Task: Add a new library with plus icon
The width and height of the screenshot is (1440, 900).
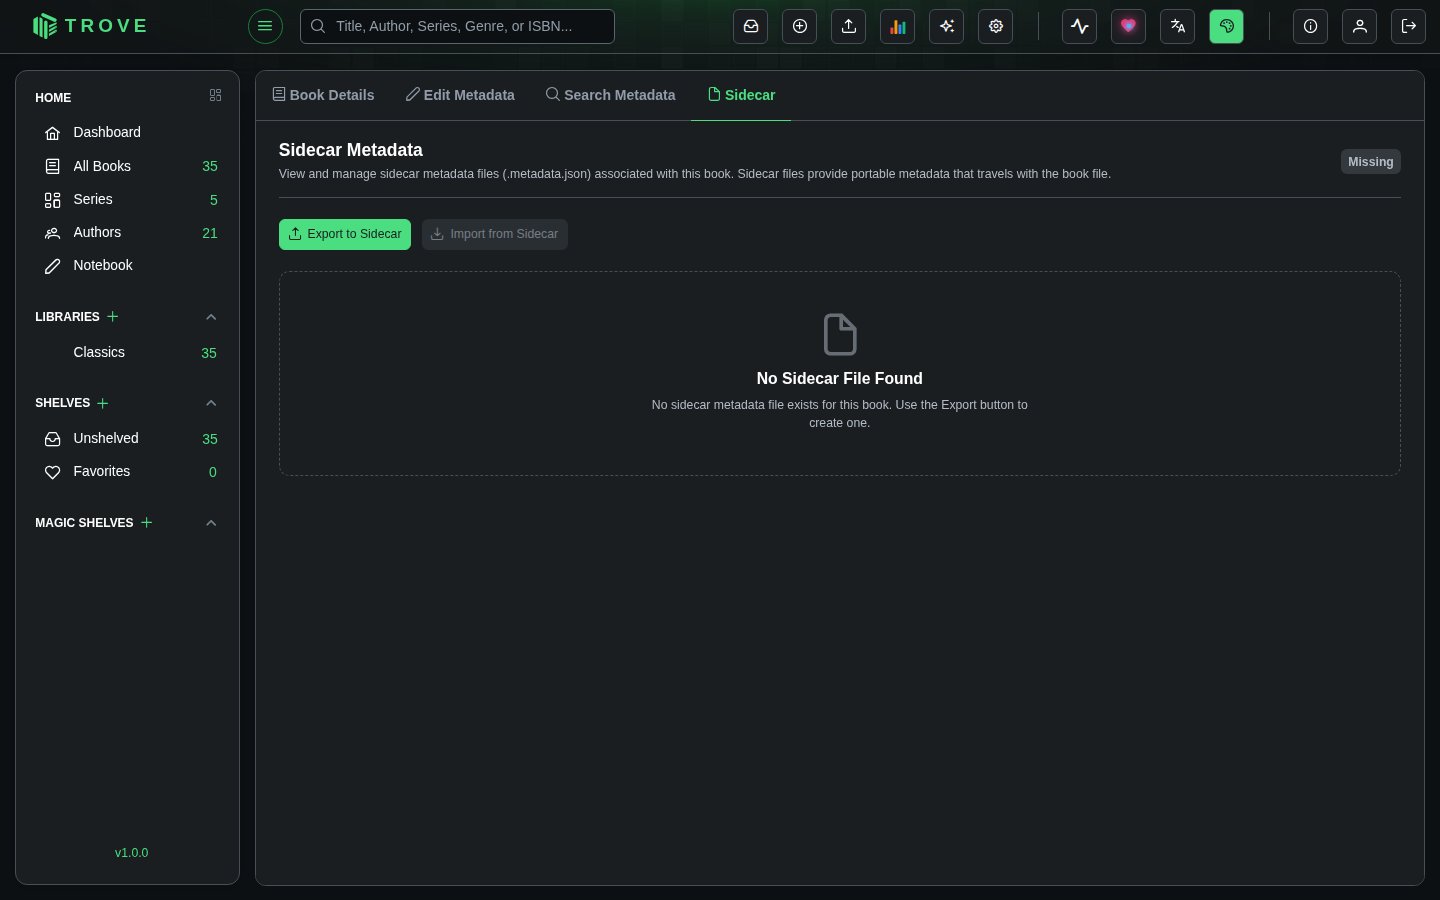Action: pyautogui.click(x=113, y=316)
